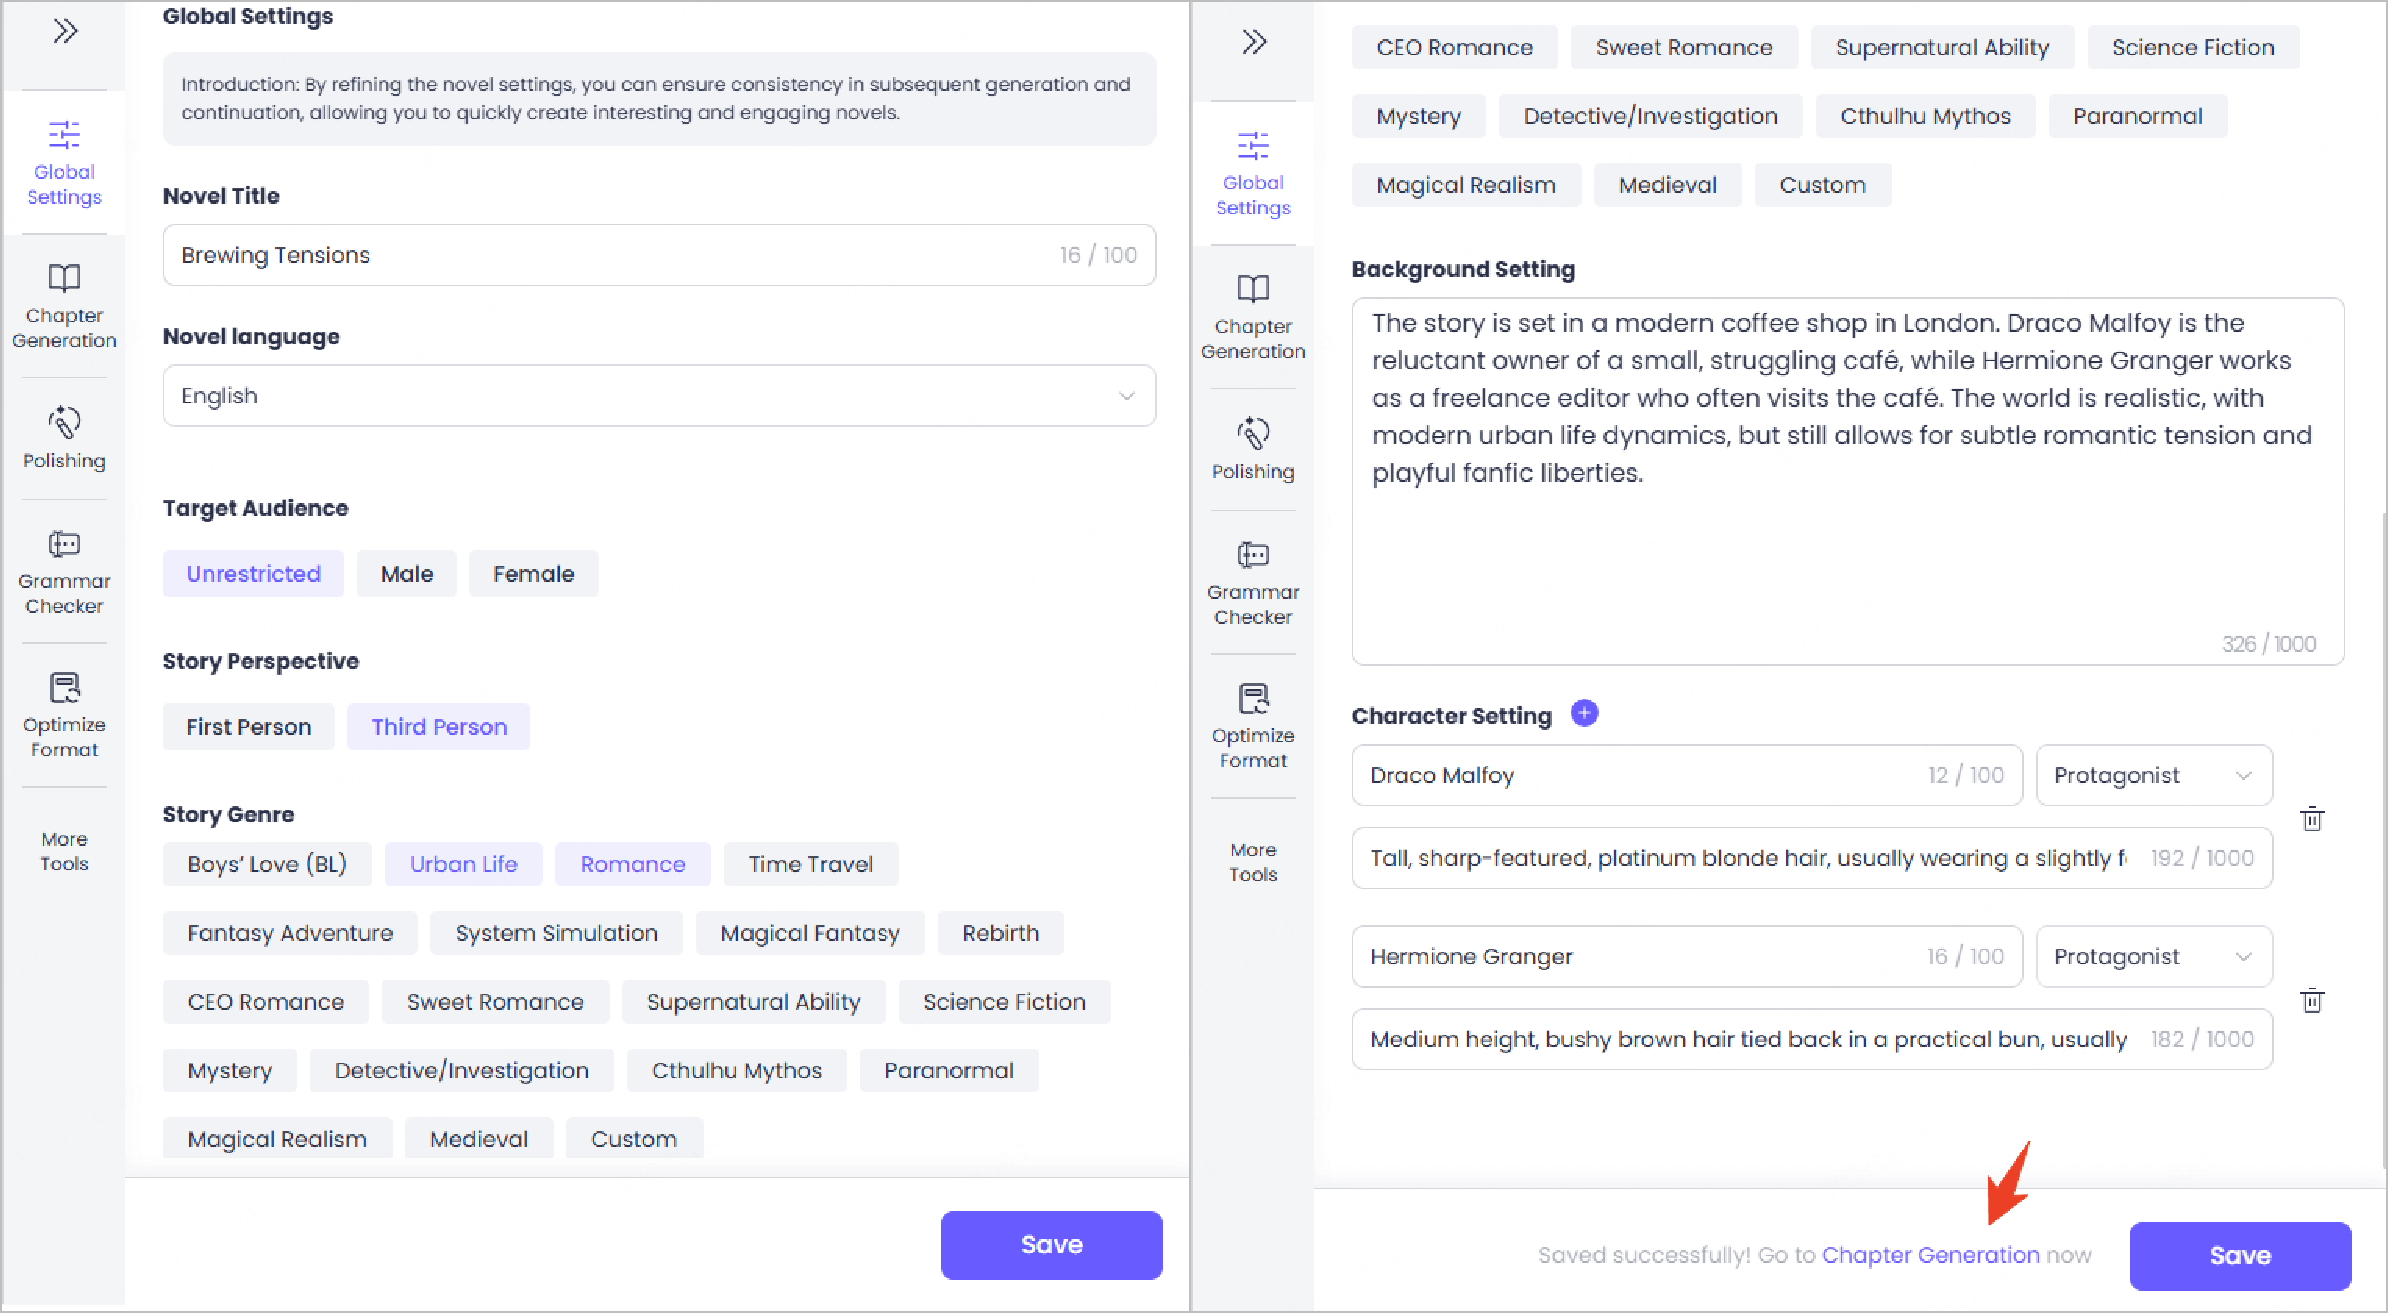
Task: Add a new character with plus icon
Action: [x=1584, y=713]
